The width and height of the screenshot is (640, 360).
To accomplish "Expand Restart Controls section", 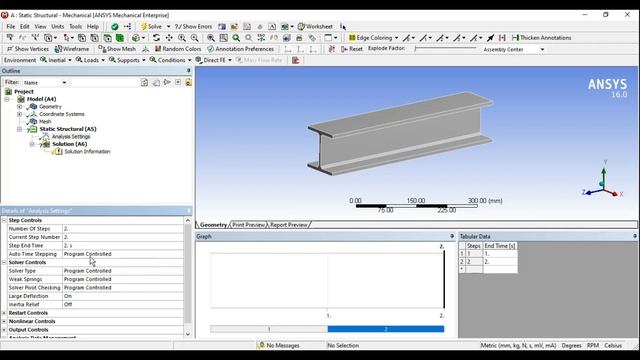I will coord(4,313).
